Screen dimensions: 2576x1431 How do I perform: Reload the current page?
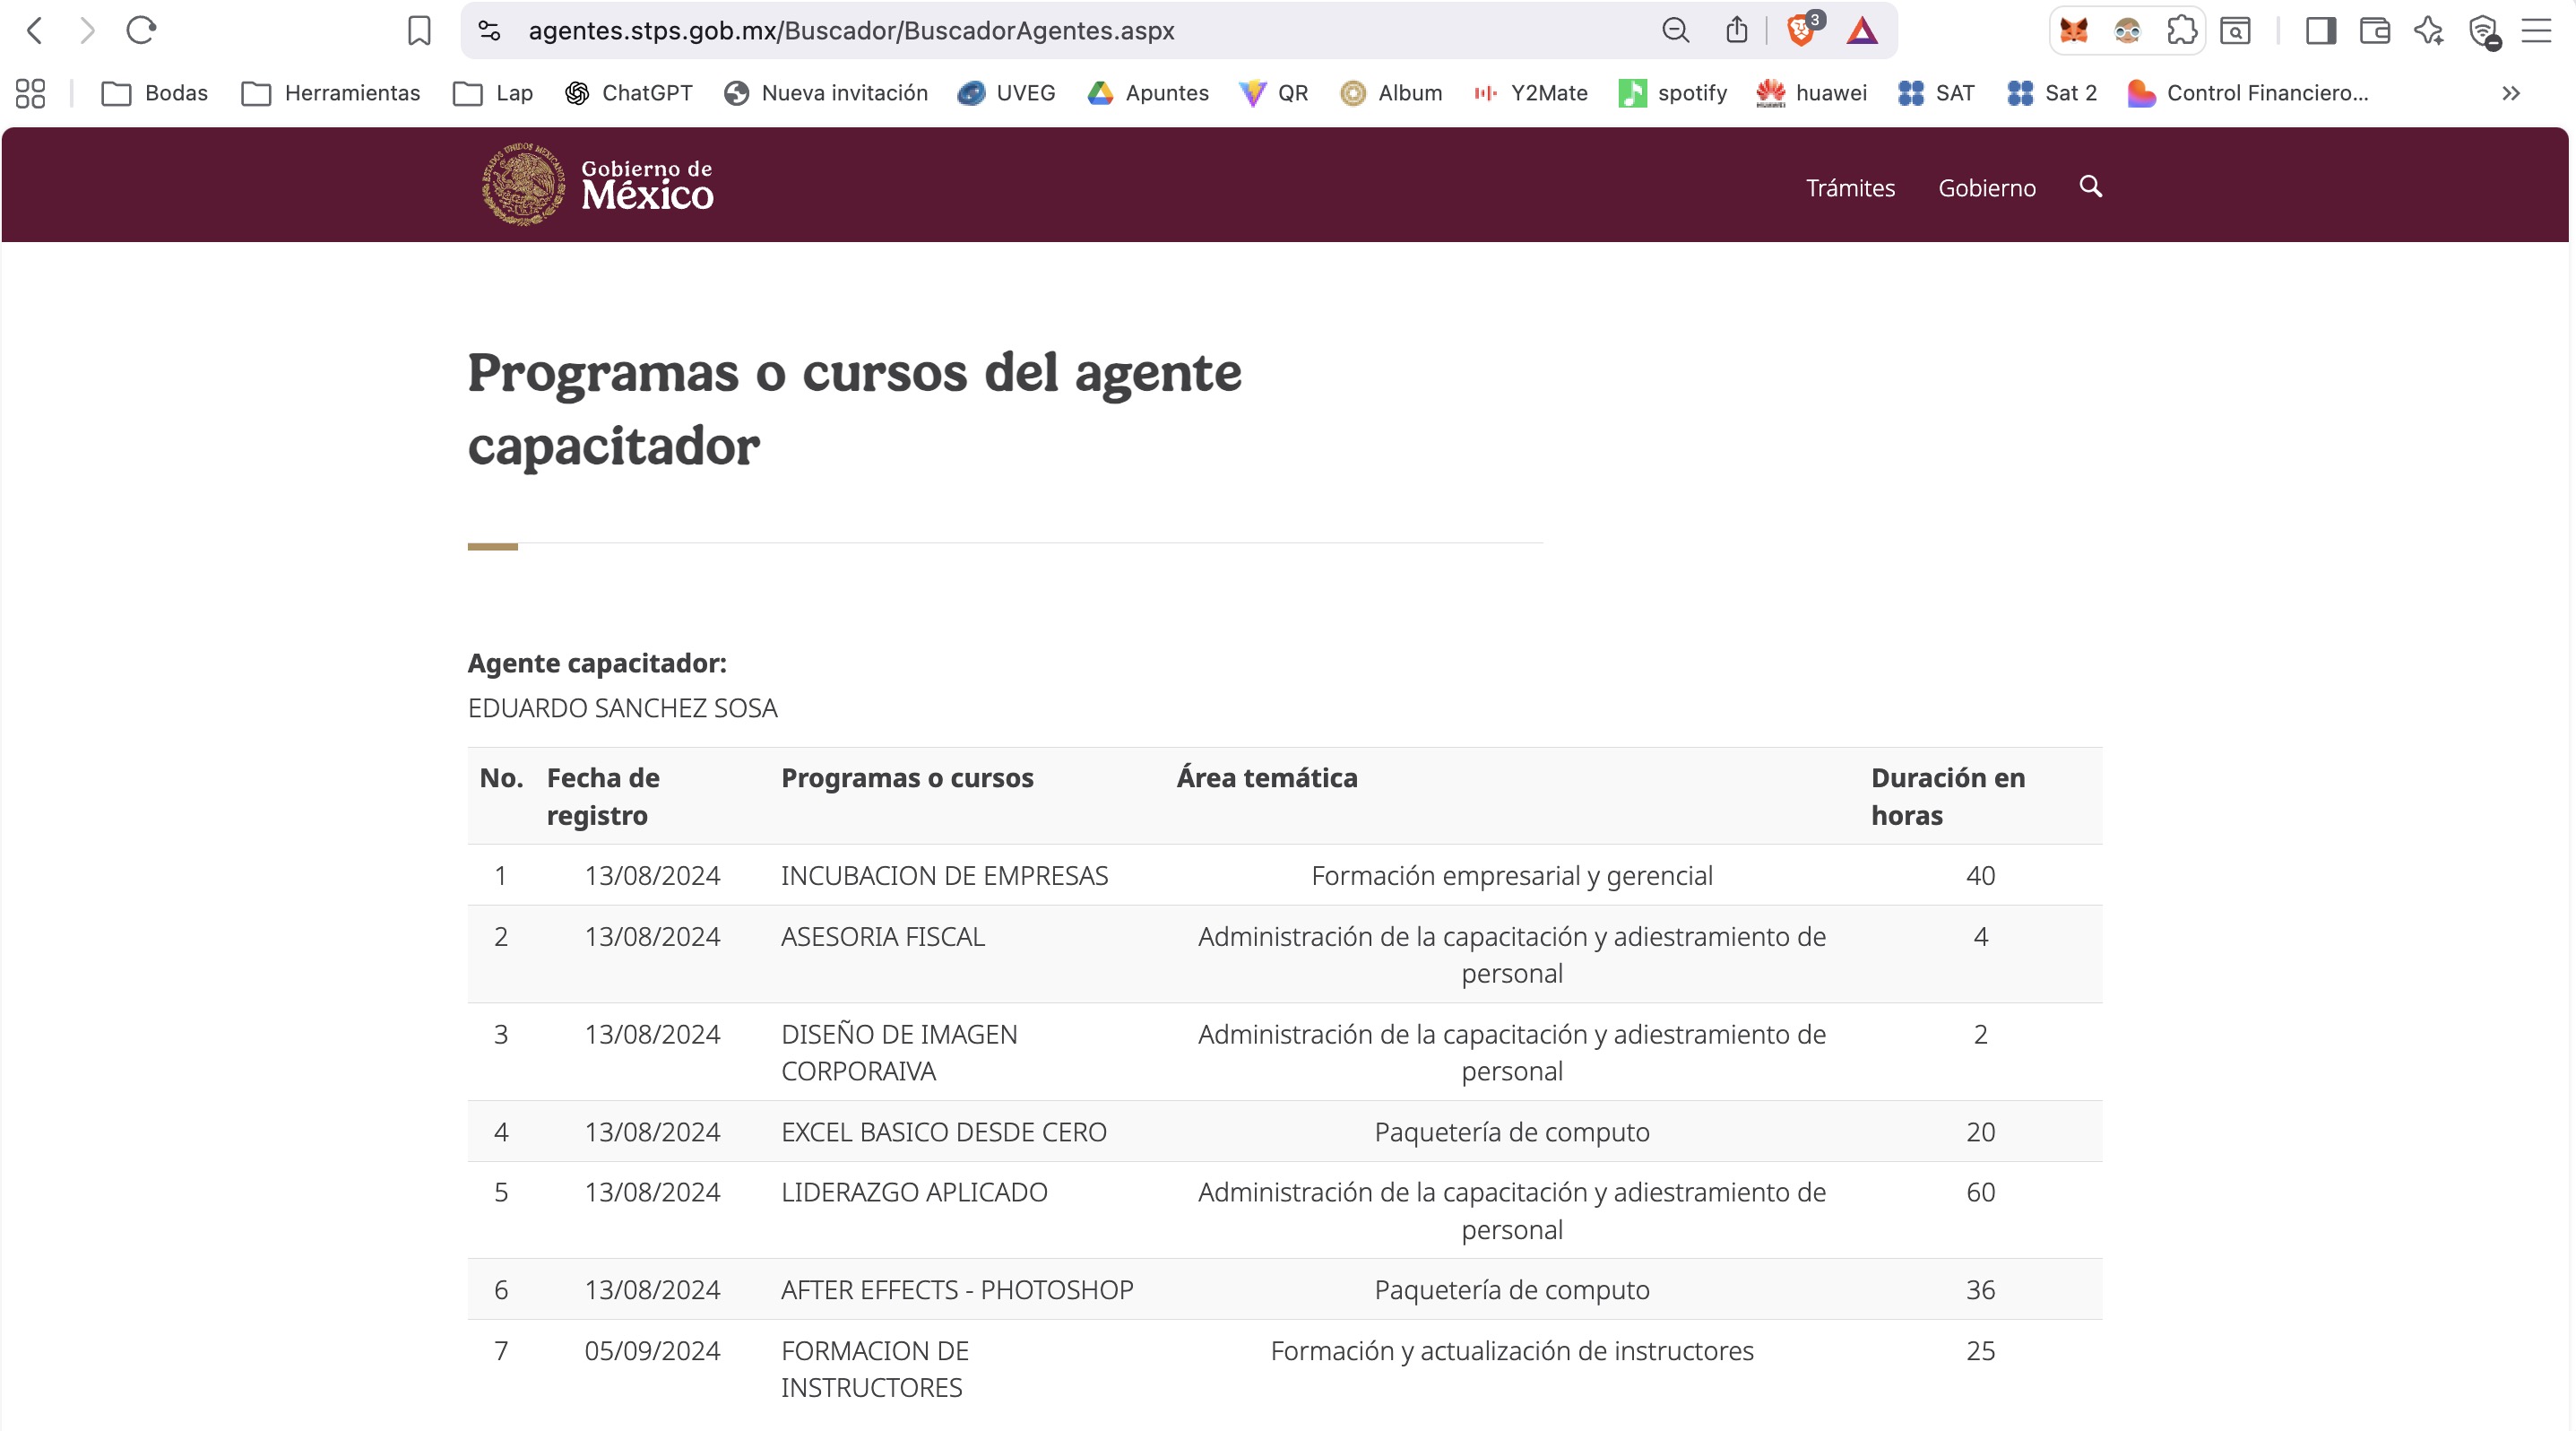(x=141, y=31)
